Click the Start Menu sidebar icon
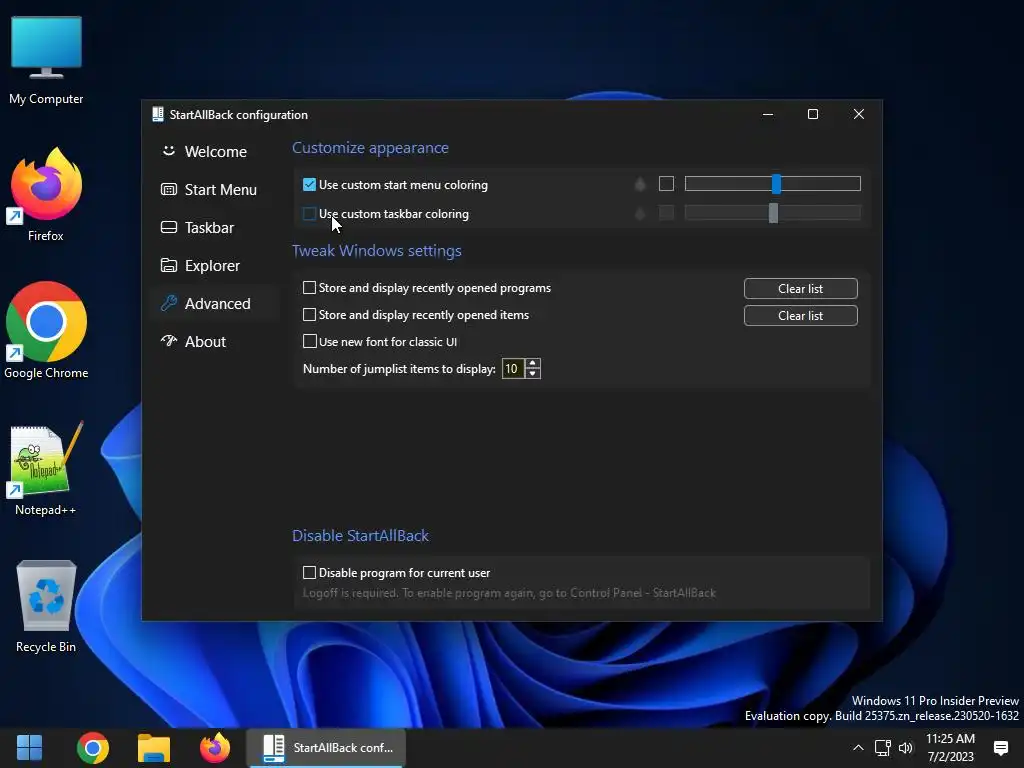Viewport: 1024px width, 768px height. tap(168, 189)
